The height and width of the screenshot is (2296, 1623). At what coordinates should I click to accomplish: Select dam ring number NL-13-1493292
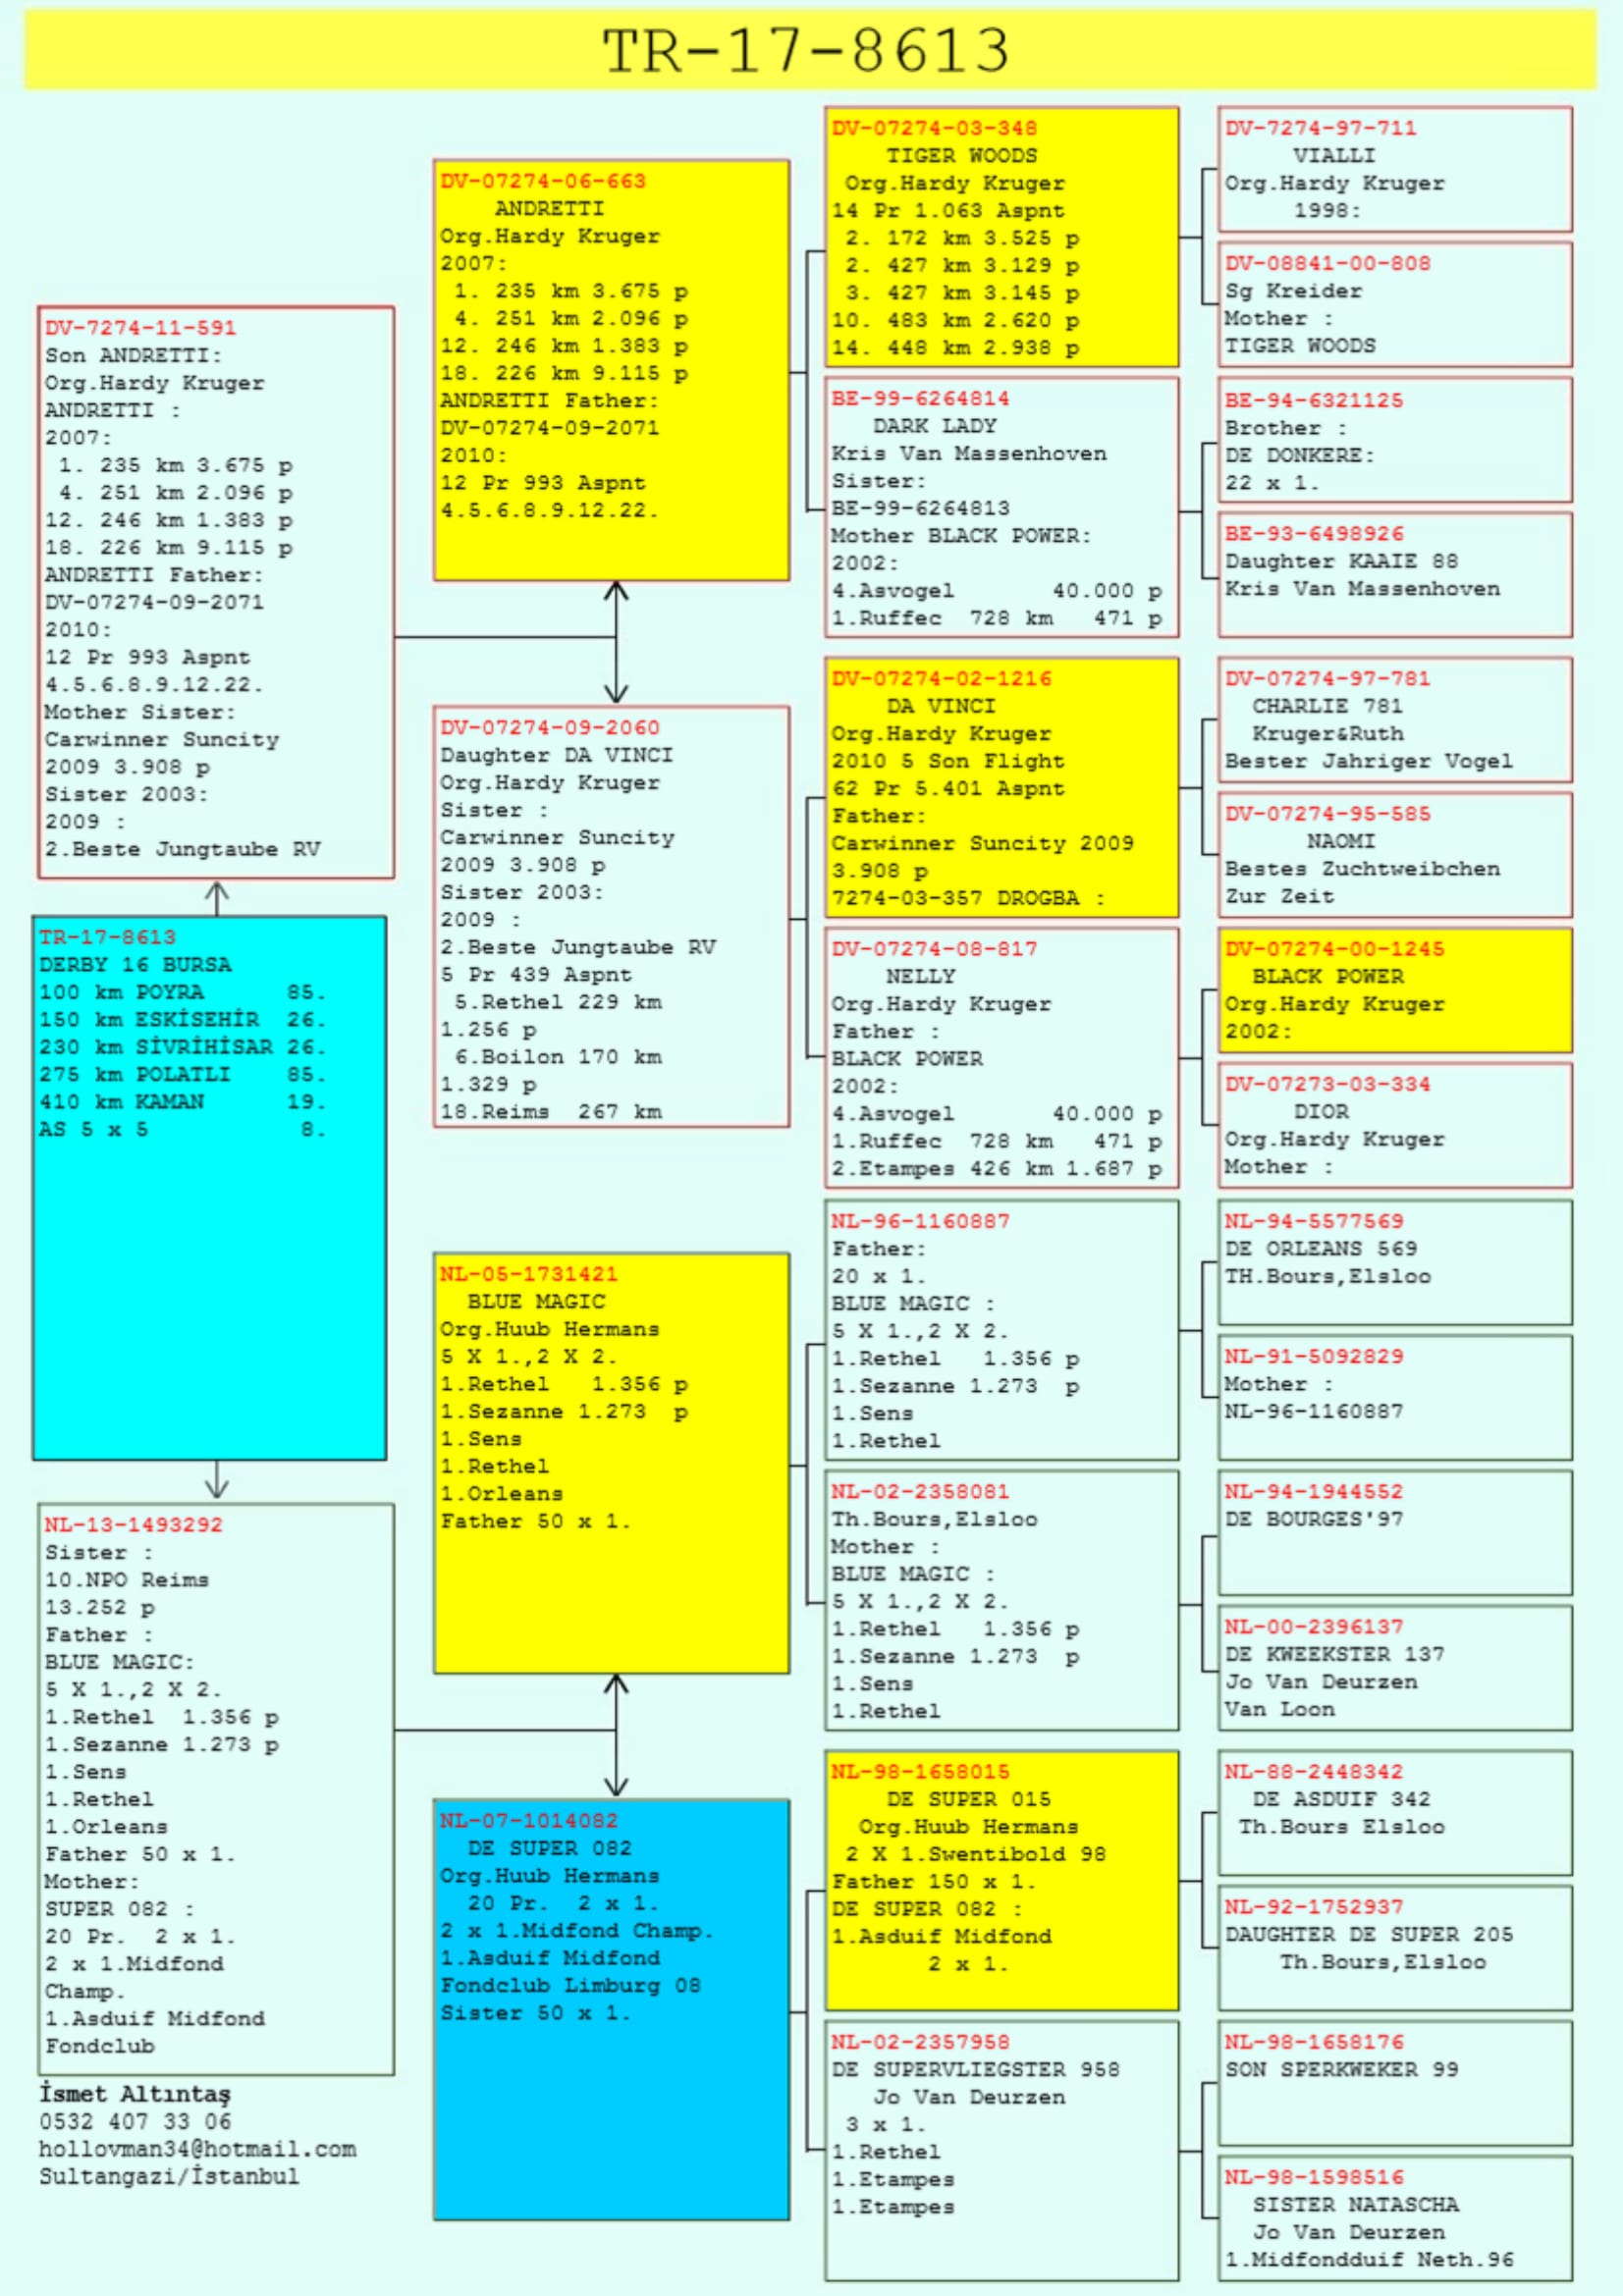134,1525
